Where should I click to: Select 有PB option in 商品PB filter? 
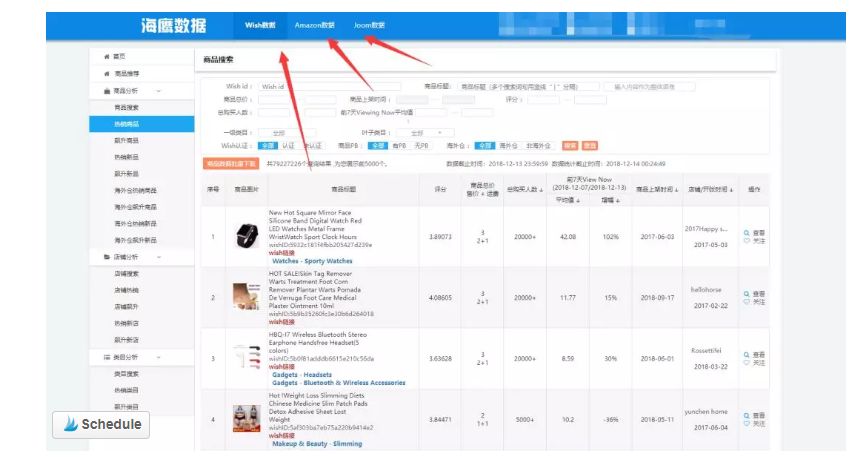(399, 146)
